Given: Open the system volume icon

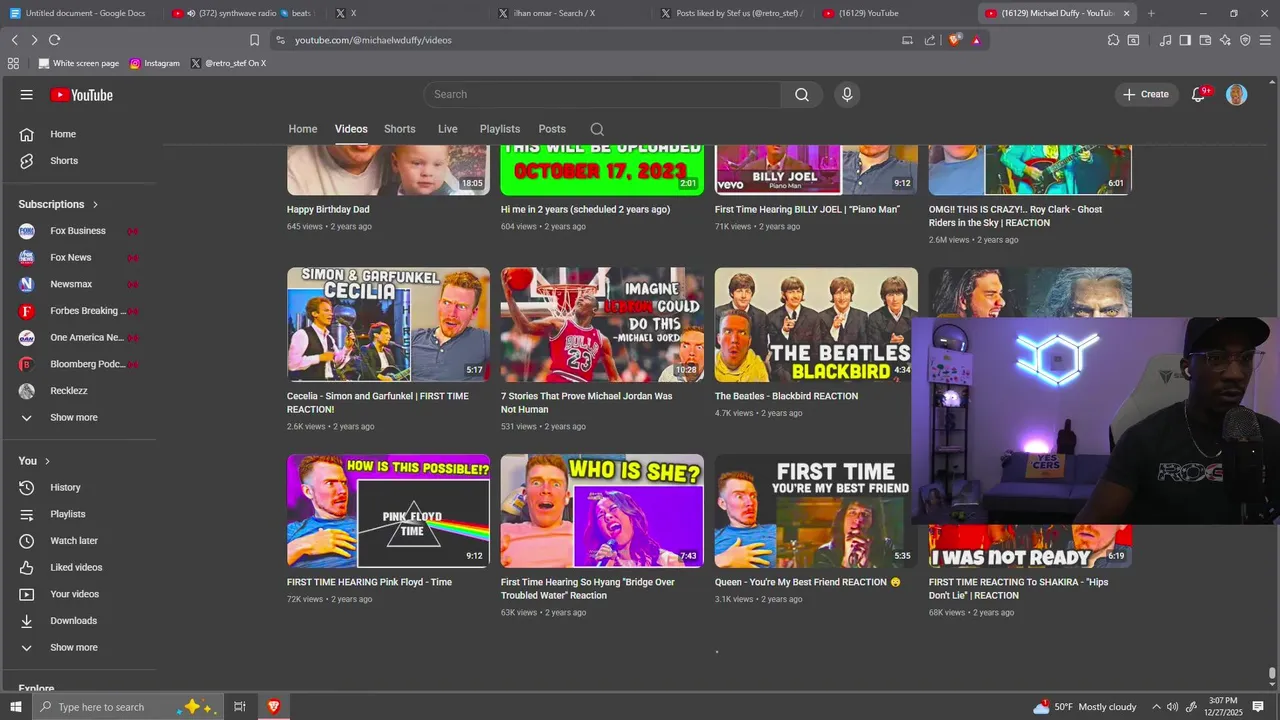Looking at the screenshot, I should coord(1173,707).
